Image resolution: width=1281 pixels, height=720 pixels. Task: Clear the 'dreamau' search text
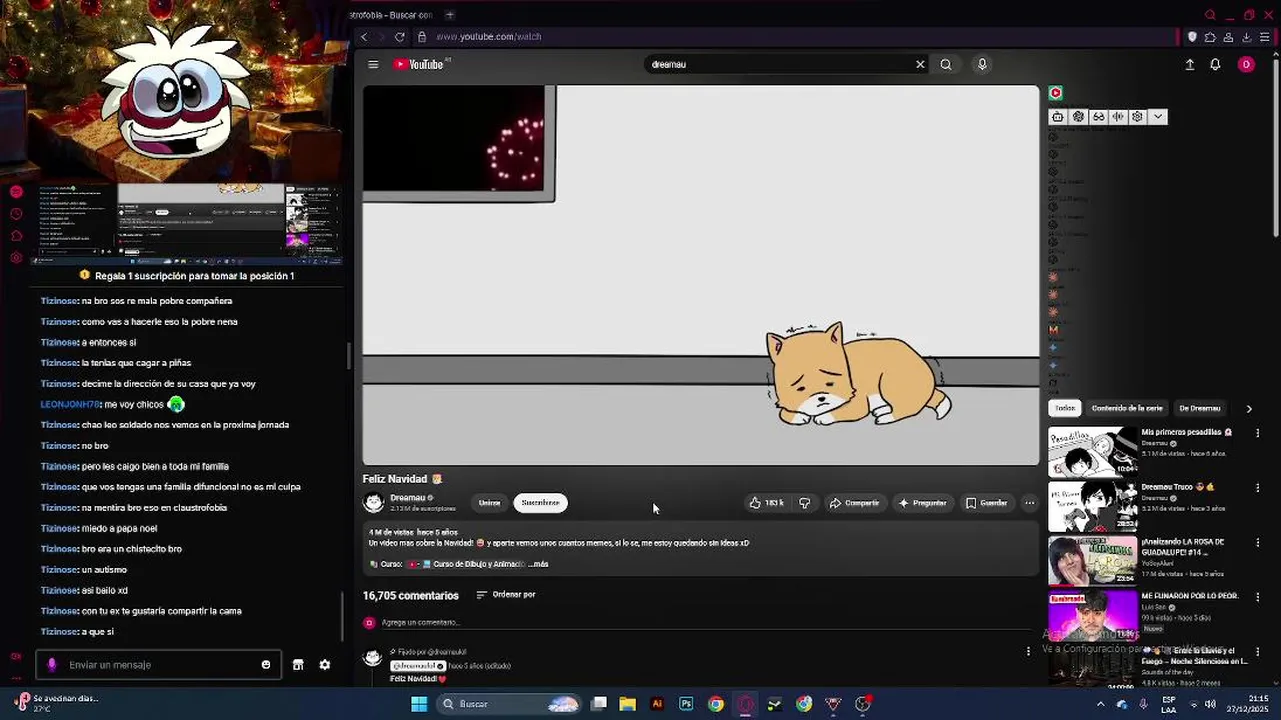coord(920,64)
